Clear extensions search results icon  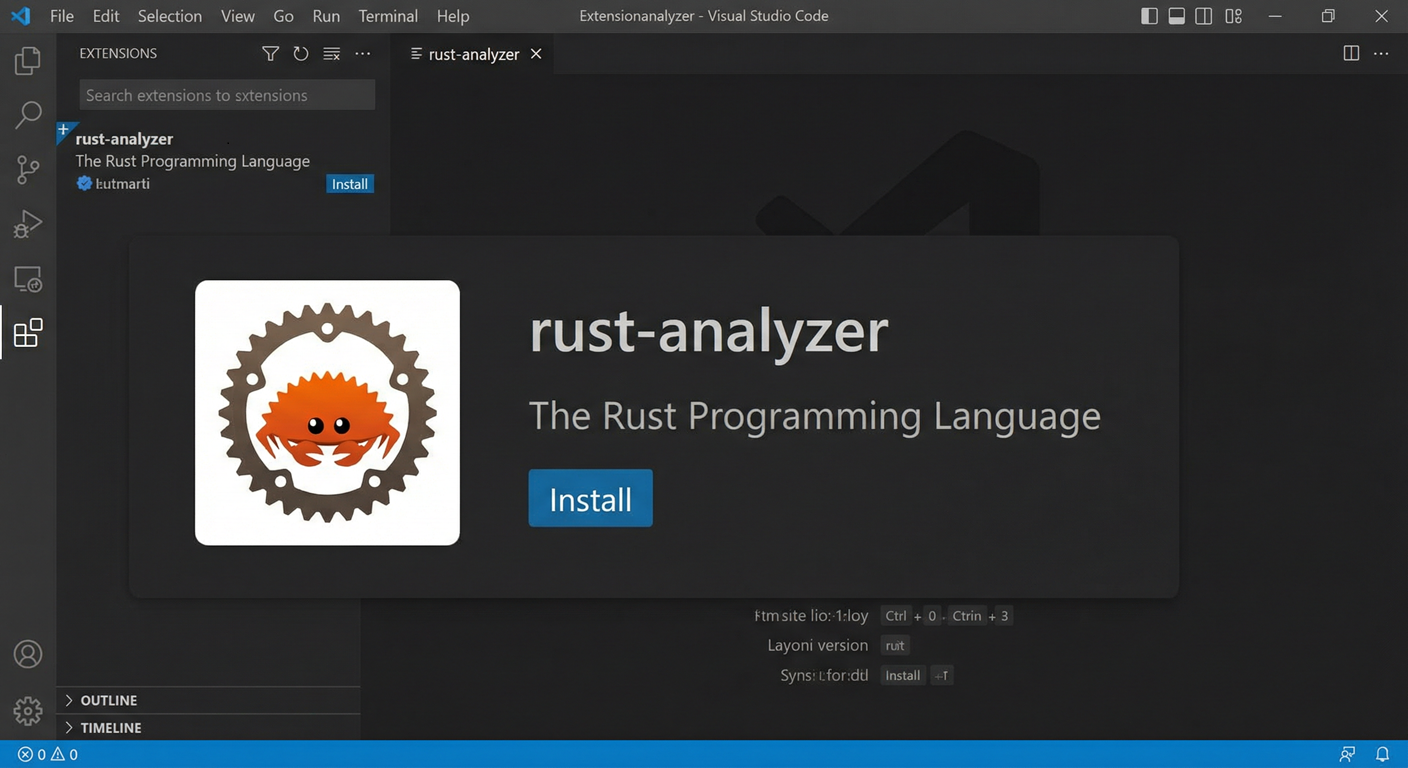click(332, 54)
